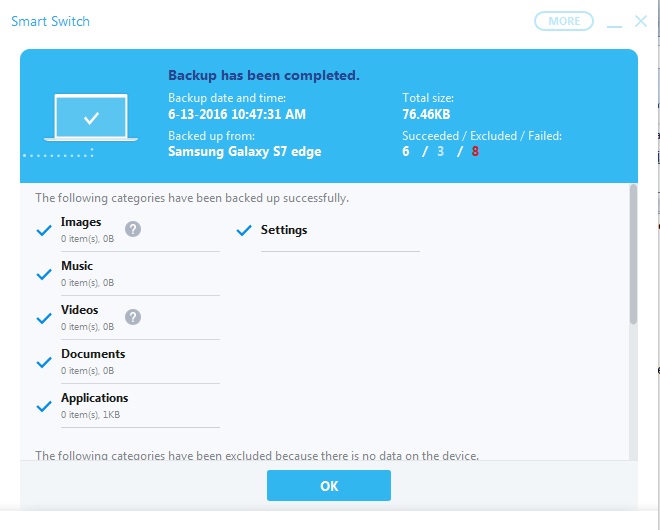The width and height of the screenshot is (660, 530).
Task: Click the checkmark beside Music
Action: pos(44,274)
